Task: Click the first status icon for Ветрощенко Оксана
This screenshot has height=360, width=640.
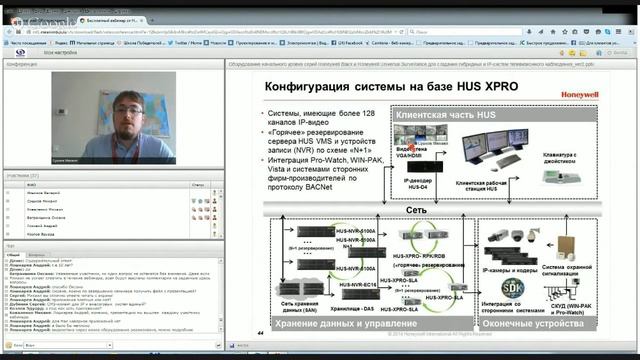Action: tap(194, 218)
